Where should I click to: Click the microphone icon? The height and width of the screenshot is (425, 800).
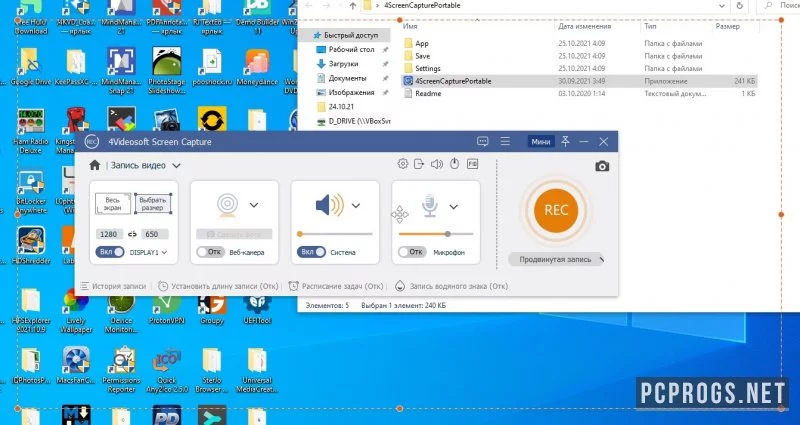click(430, 205)
